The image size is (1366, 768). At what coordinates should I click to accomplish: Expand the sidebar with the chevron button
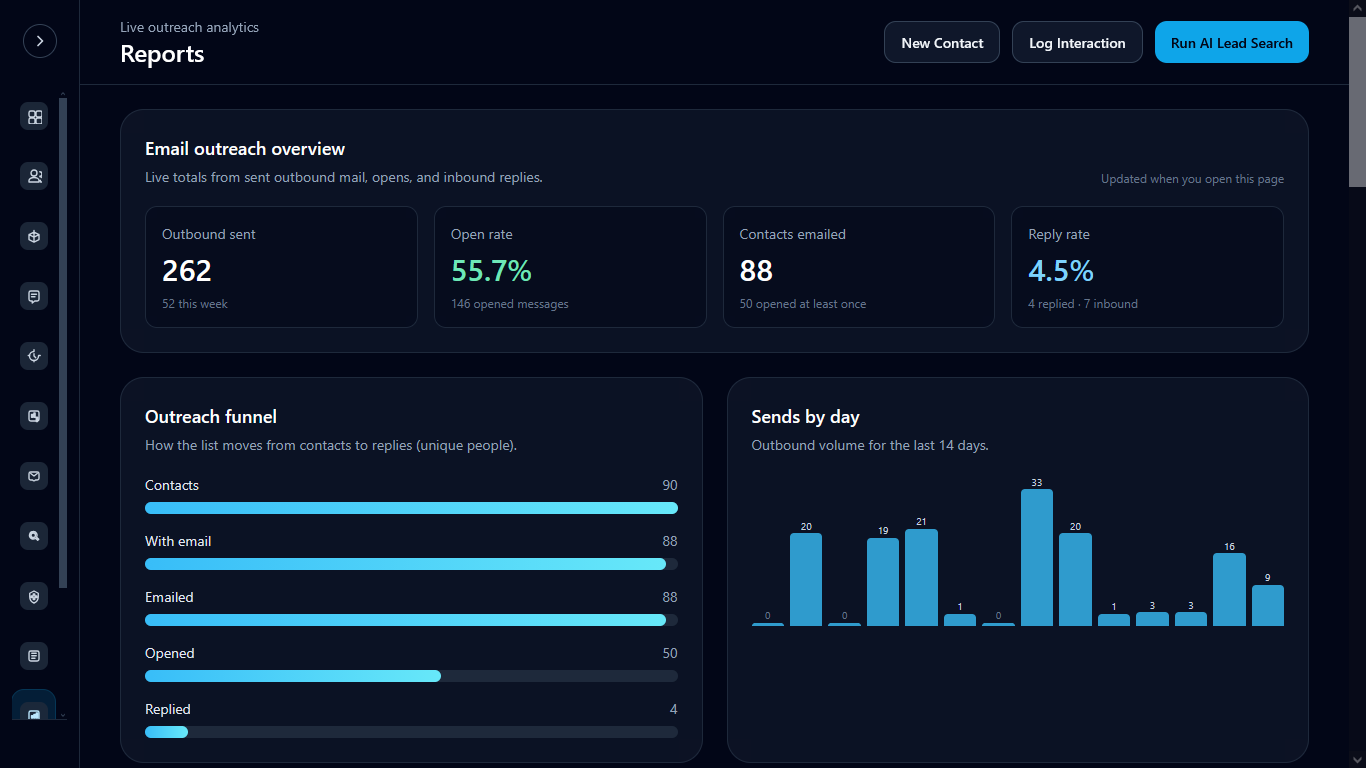pyautogui.click(x=40, y=41)
